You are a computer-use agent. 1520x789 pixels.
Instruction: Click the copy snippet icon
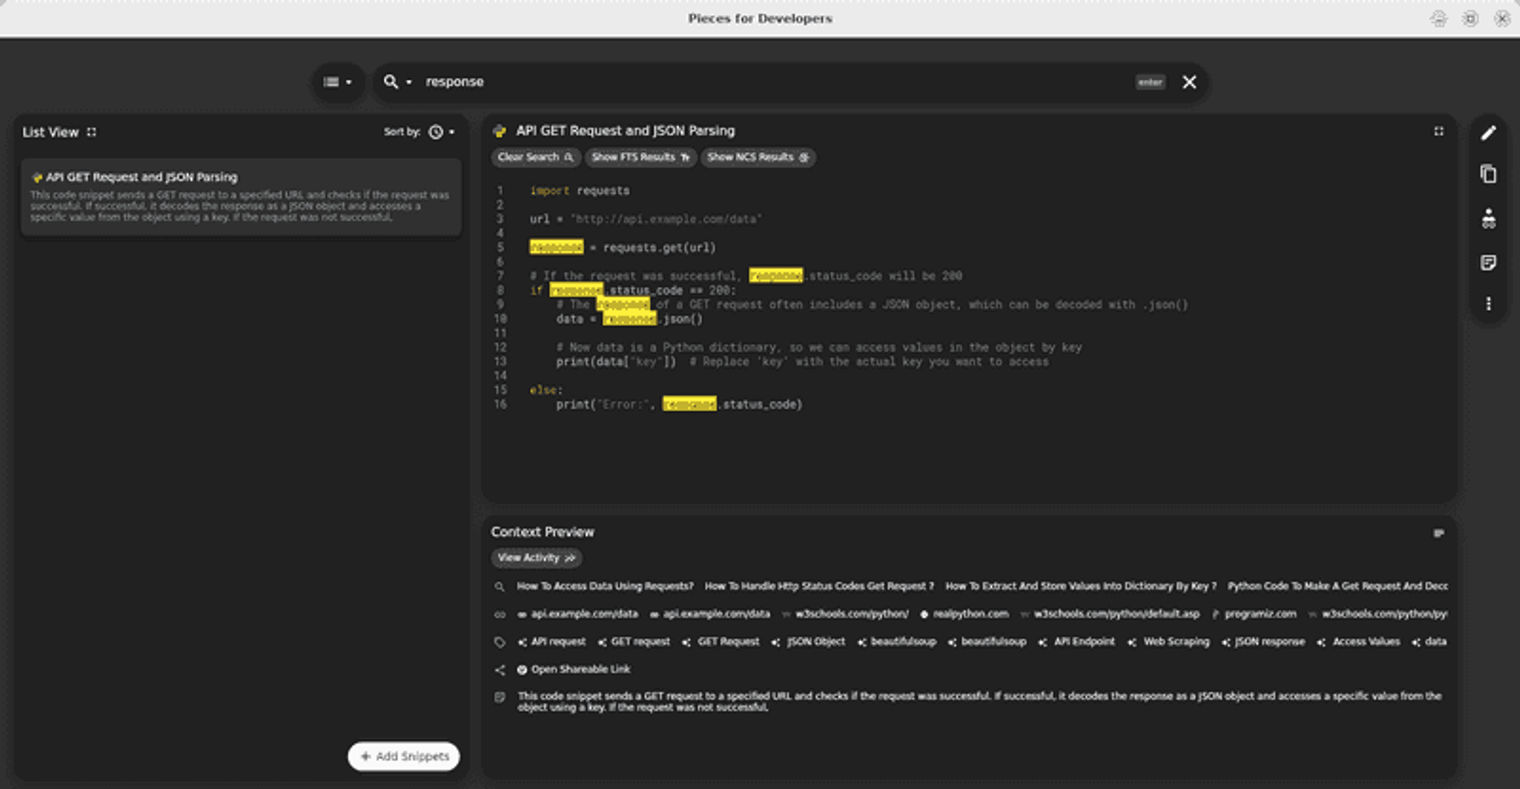[1489, 174]
